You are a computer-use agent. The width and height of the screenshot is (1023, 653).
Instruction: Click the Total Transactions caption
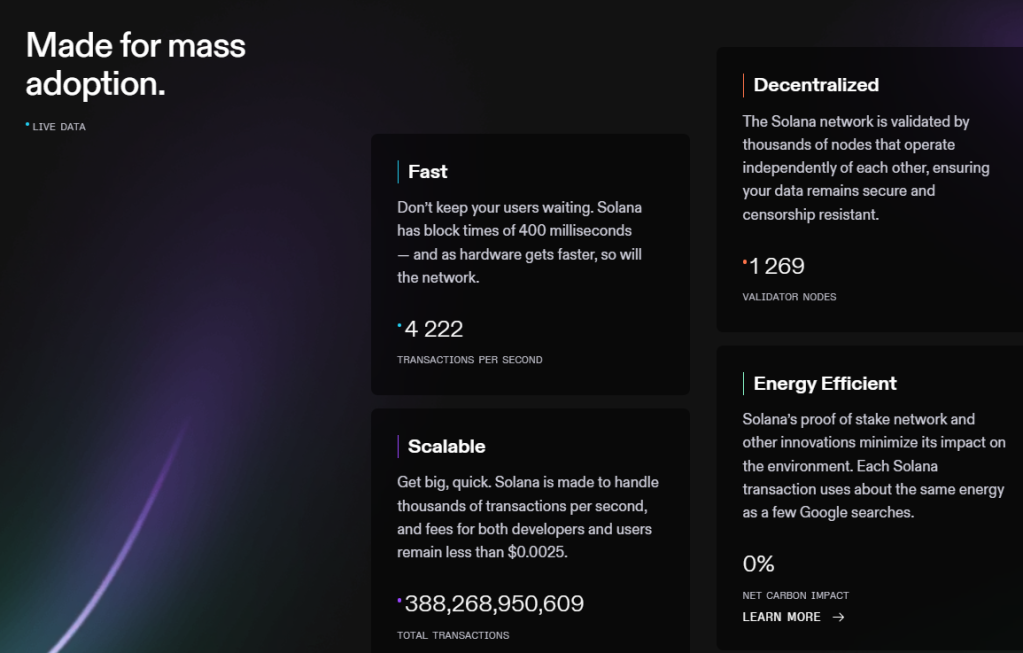(453, 635)
